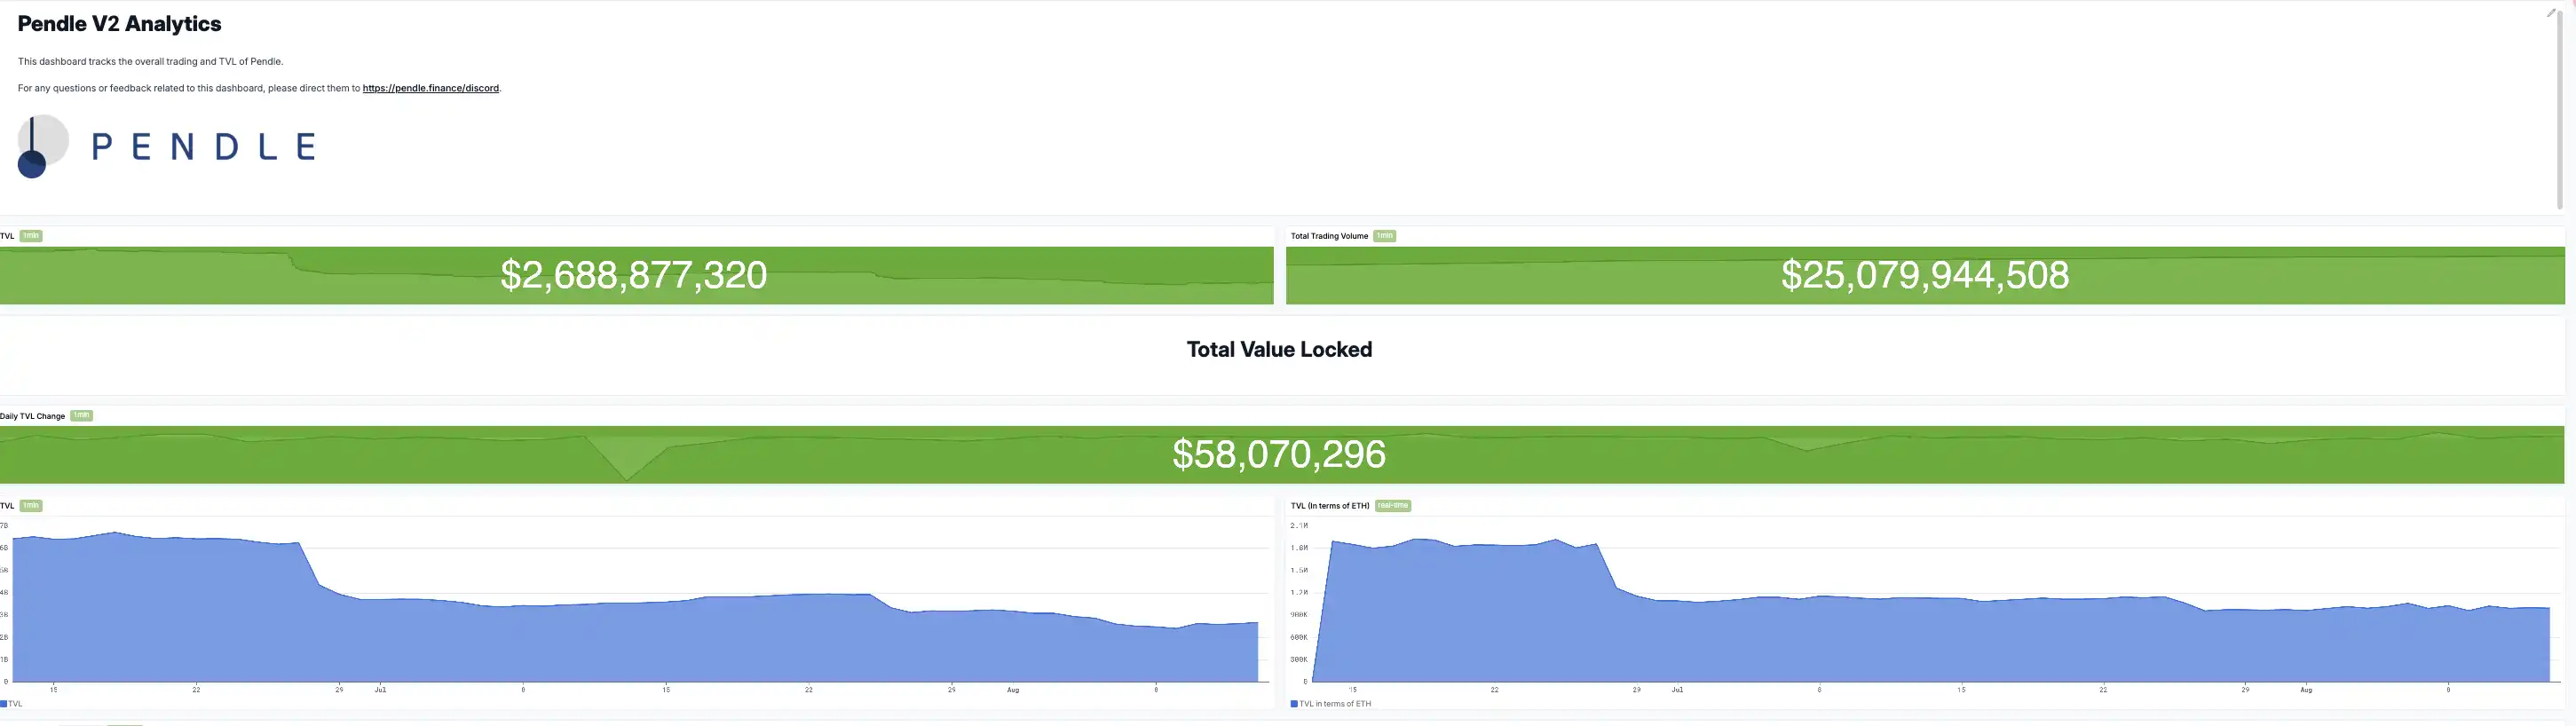Click the Pendle pendulum logo

pos(42,146)
